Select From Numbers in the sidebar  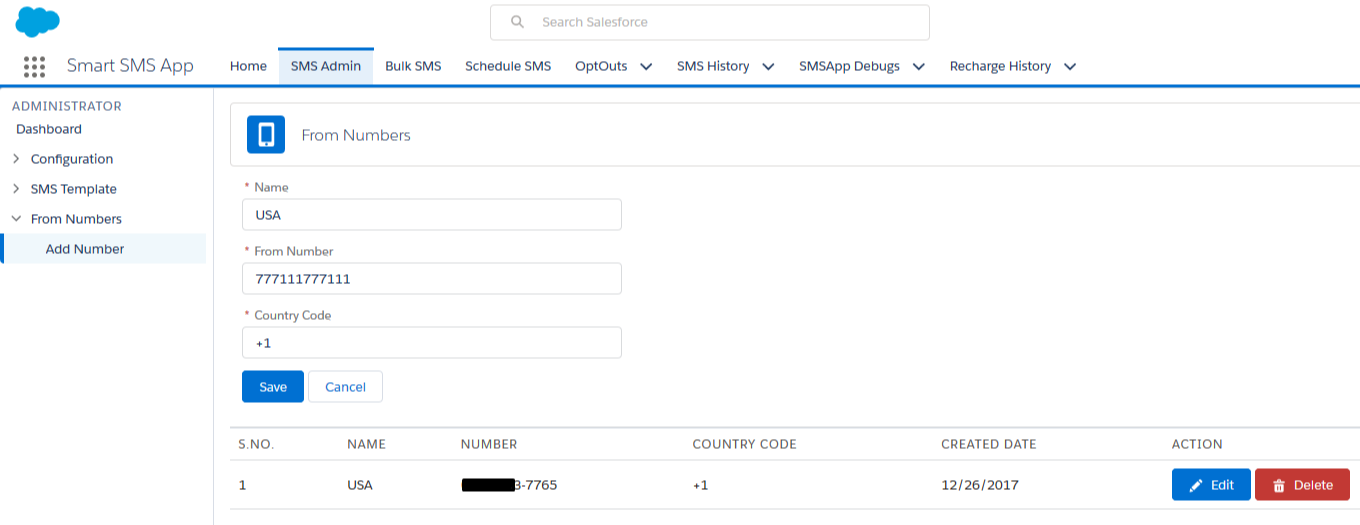[76, 219]
